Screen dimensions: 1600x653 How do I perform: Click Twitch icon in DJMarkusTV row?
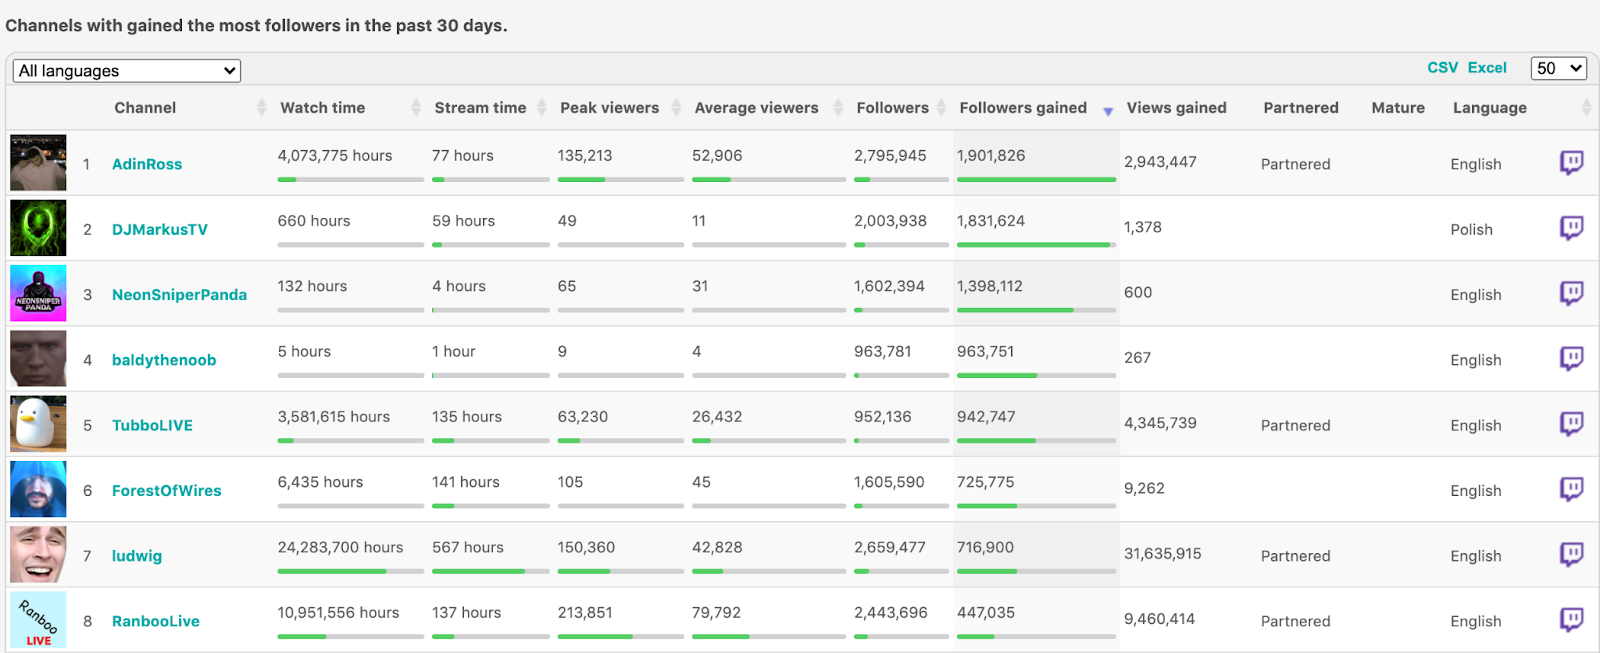(1571, 228)
